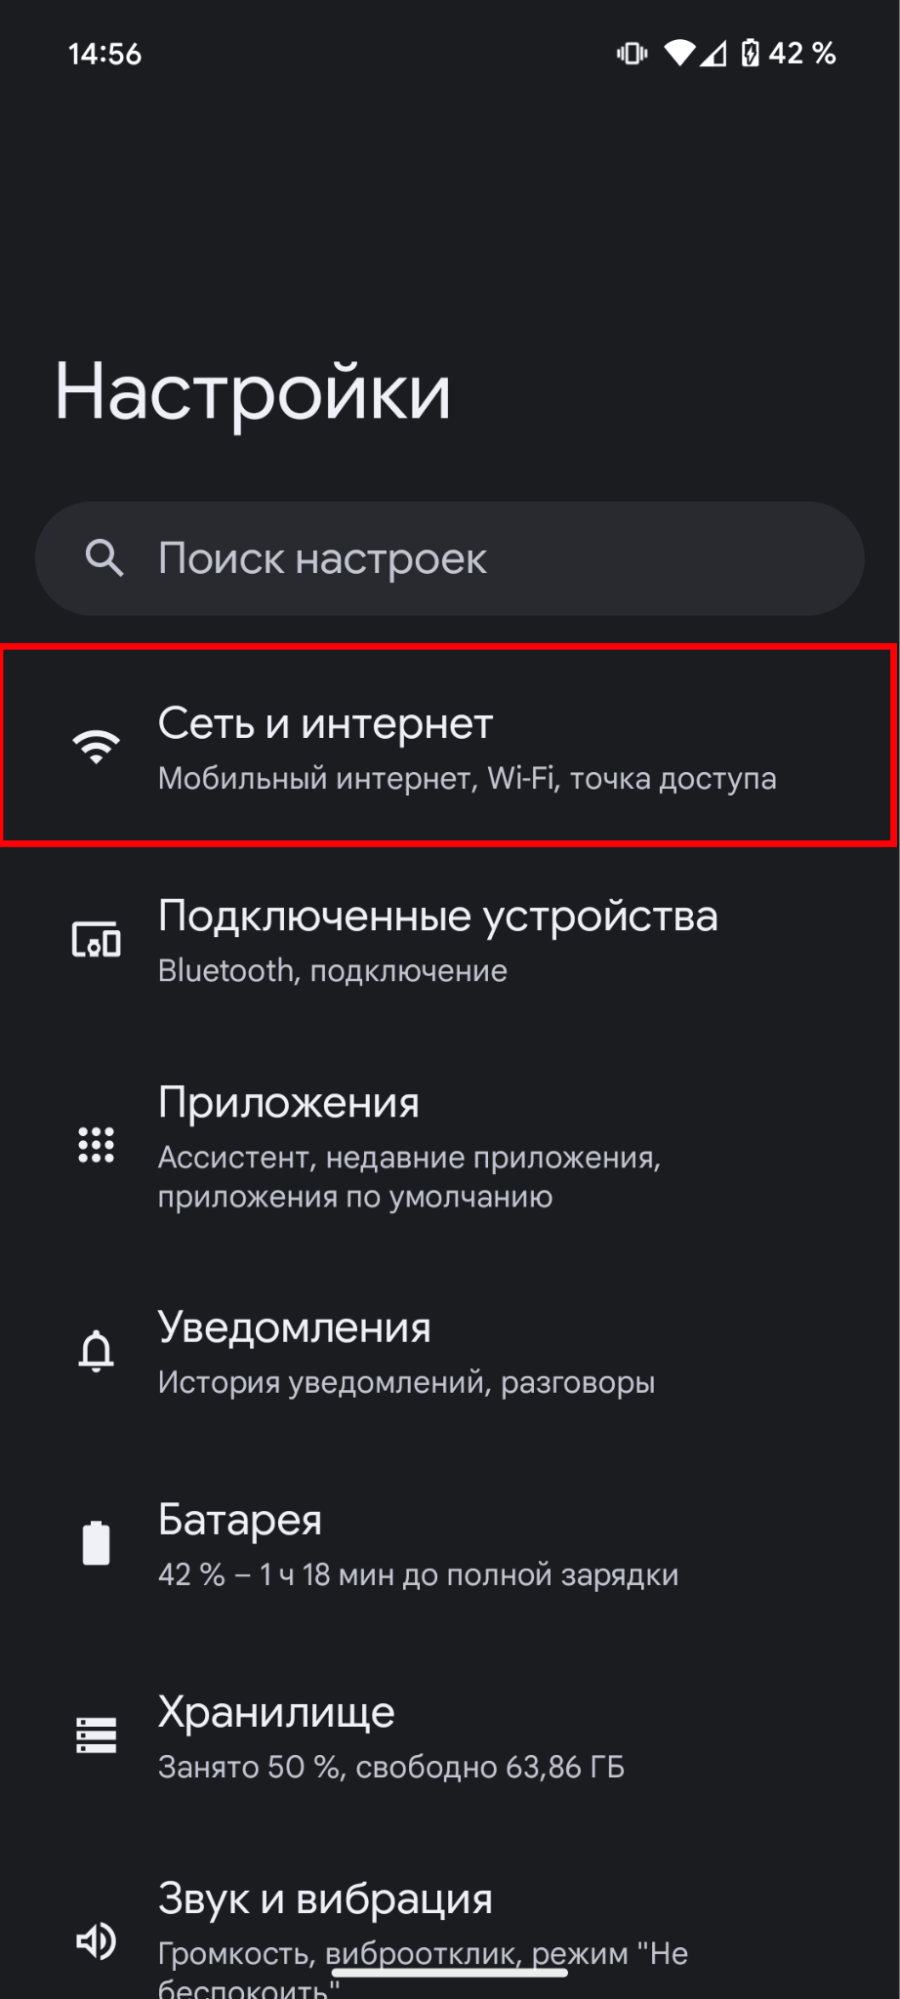Tap the magnifier icon in search bar
The image size is (900, 1999).
click(104, 558)
